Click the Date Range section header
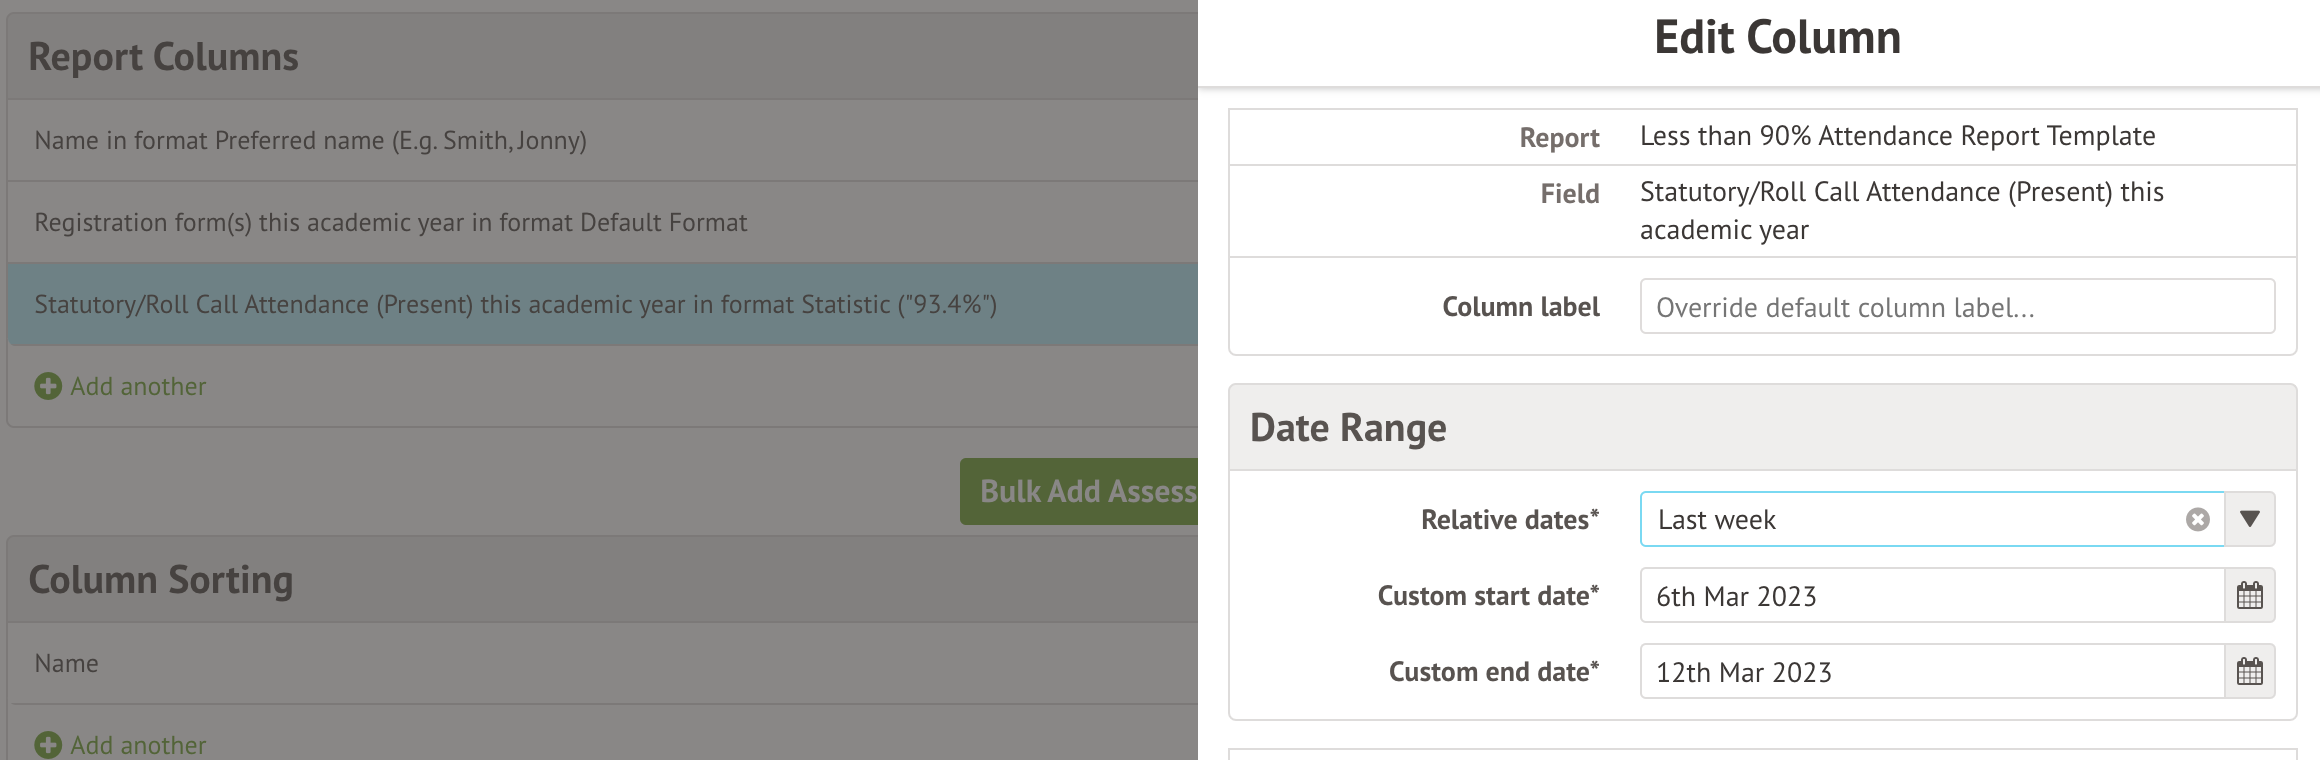 pyautogui.click(x=1348, y=428)
